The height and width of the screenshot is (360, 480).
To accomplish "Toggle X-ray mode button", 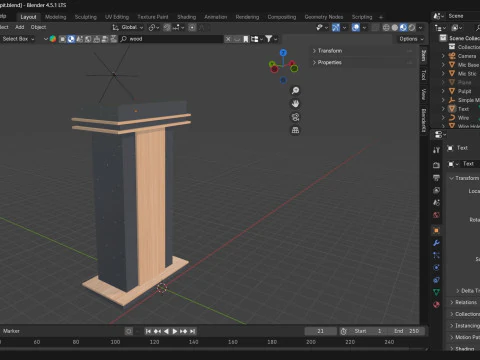I will pyautogui.click(x=375, y=27).
